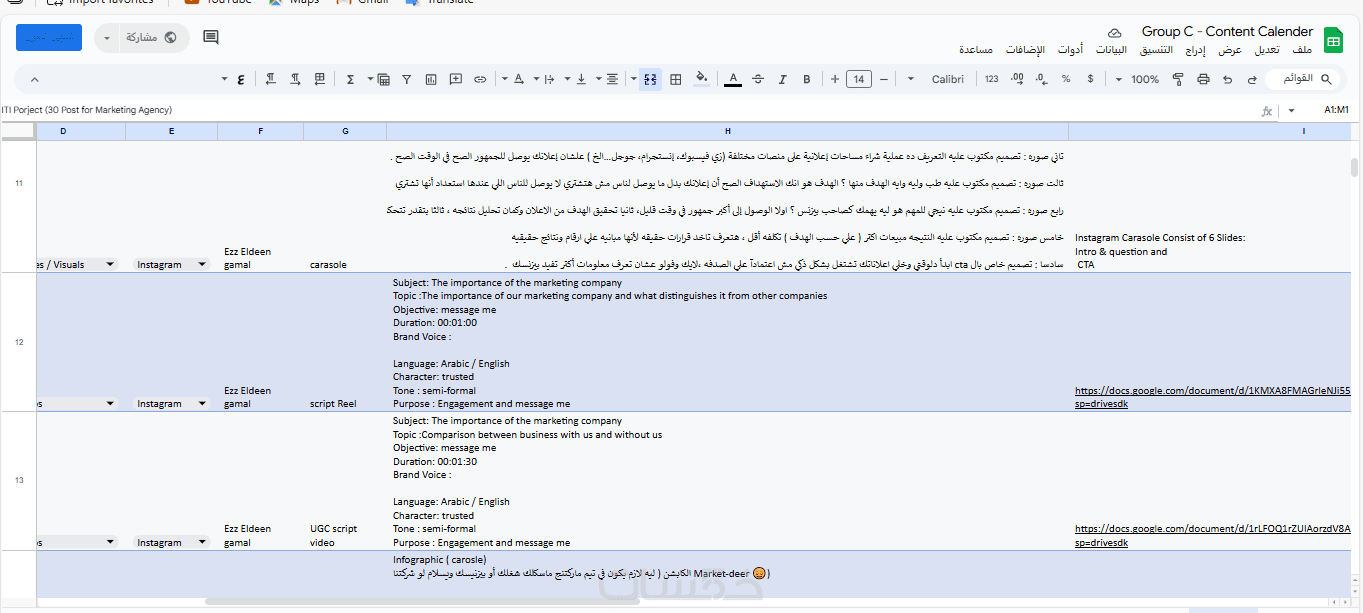The width and height of the screenshot is (1363, 613).
Task: Select the paint format roller icon
Action: tap(1178, 79)
